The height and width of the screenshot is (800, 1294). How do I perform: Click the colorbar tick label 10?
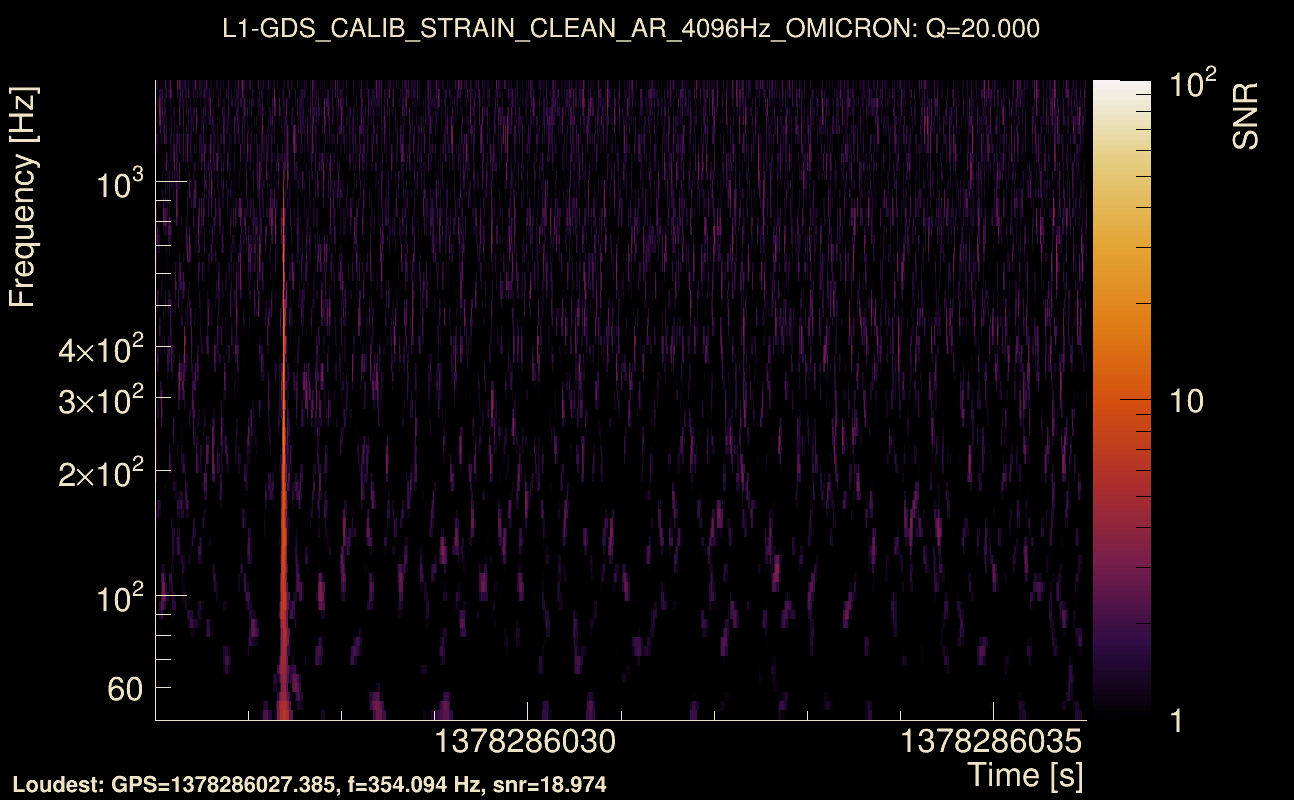pyautogui.click(x=1188, y=402)
